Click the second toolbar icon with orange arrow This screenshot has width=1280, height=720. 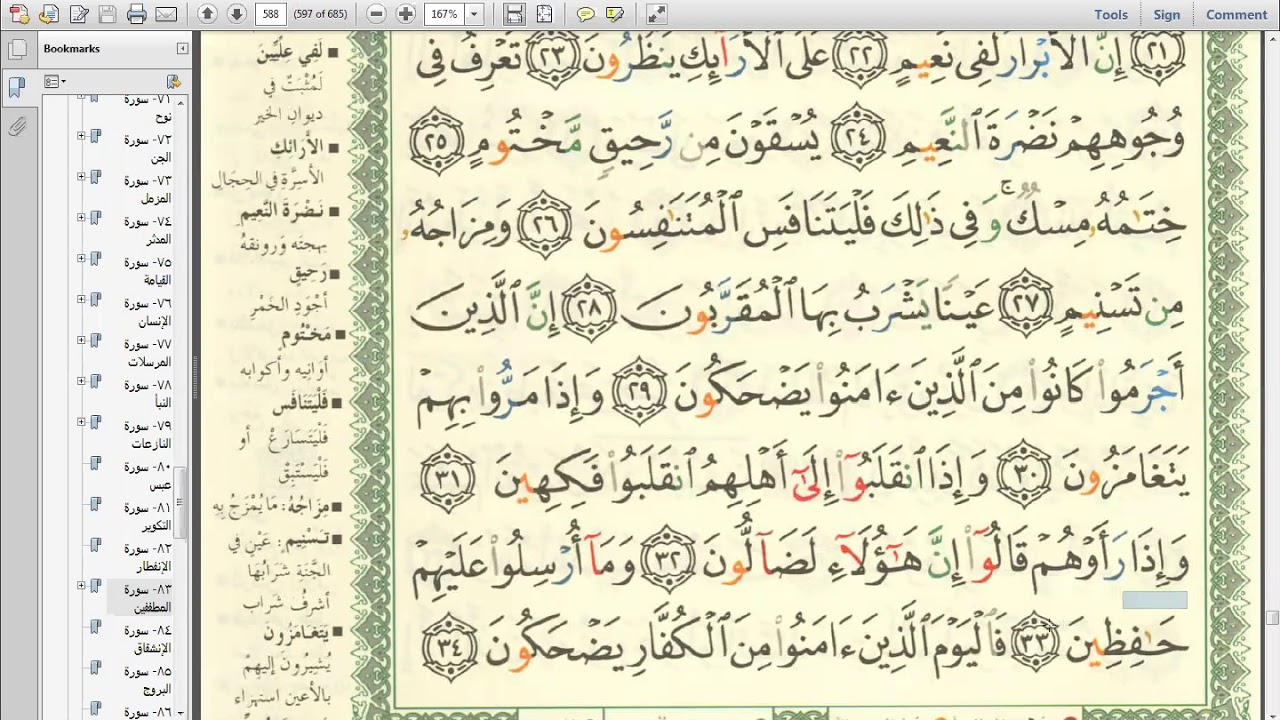point(49,14)
